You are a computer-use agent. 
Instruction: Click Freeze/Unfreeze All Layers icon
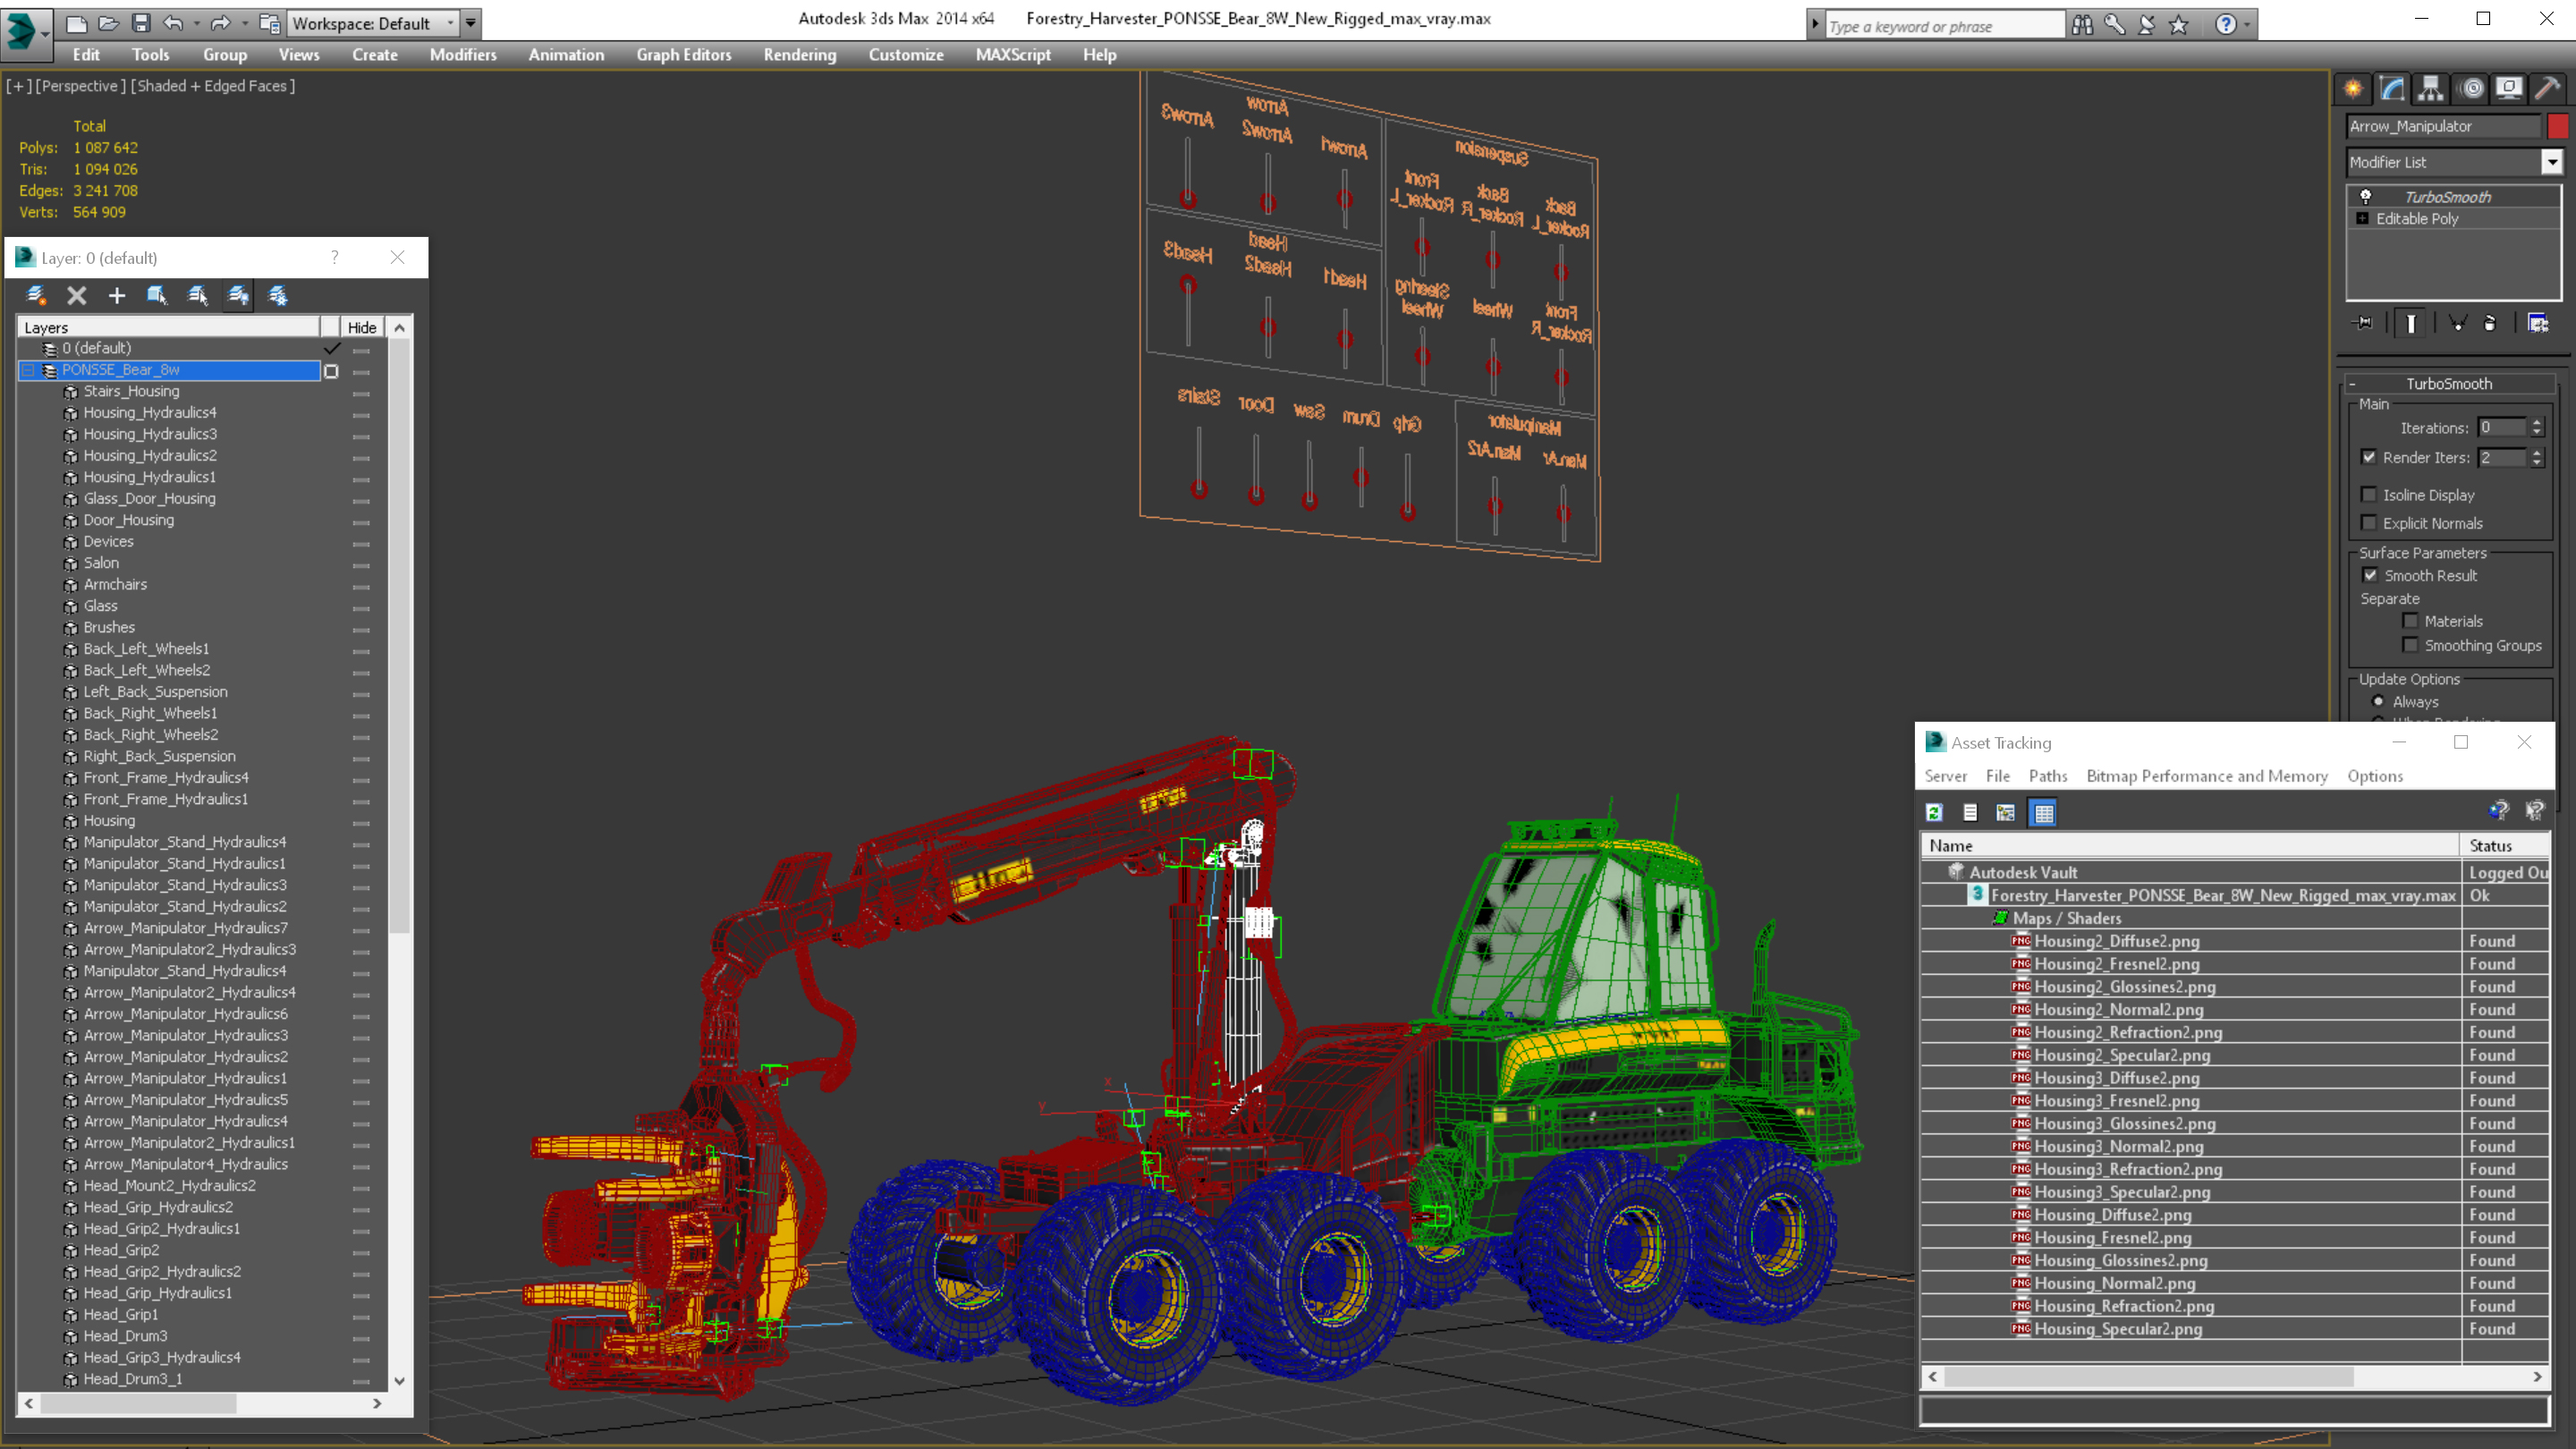[278, 295]
